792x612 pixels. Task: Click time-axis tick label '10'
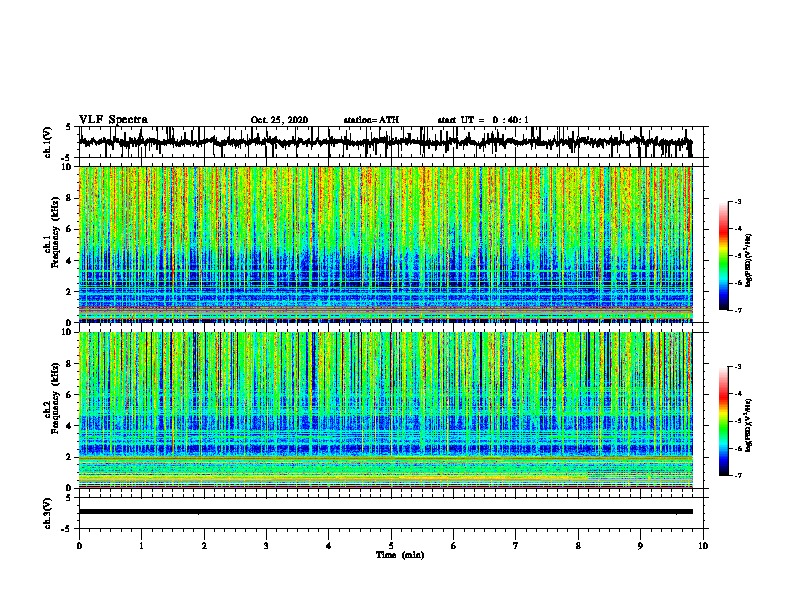(x=703, y=545)
